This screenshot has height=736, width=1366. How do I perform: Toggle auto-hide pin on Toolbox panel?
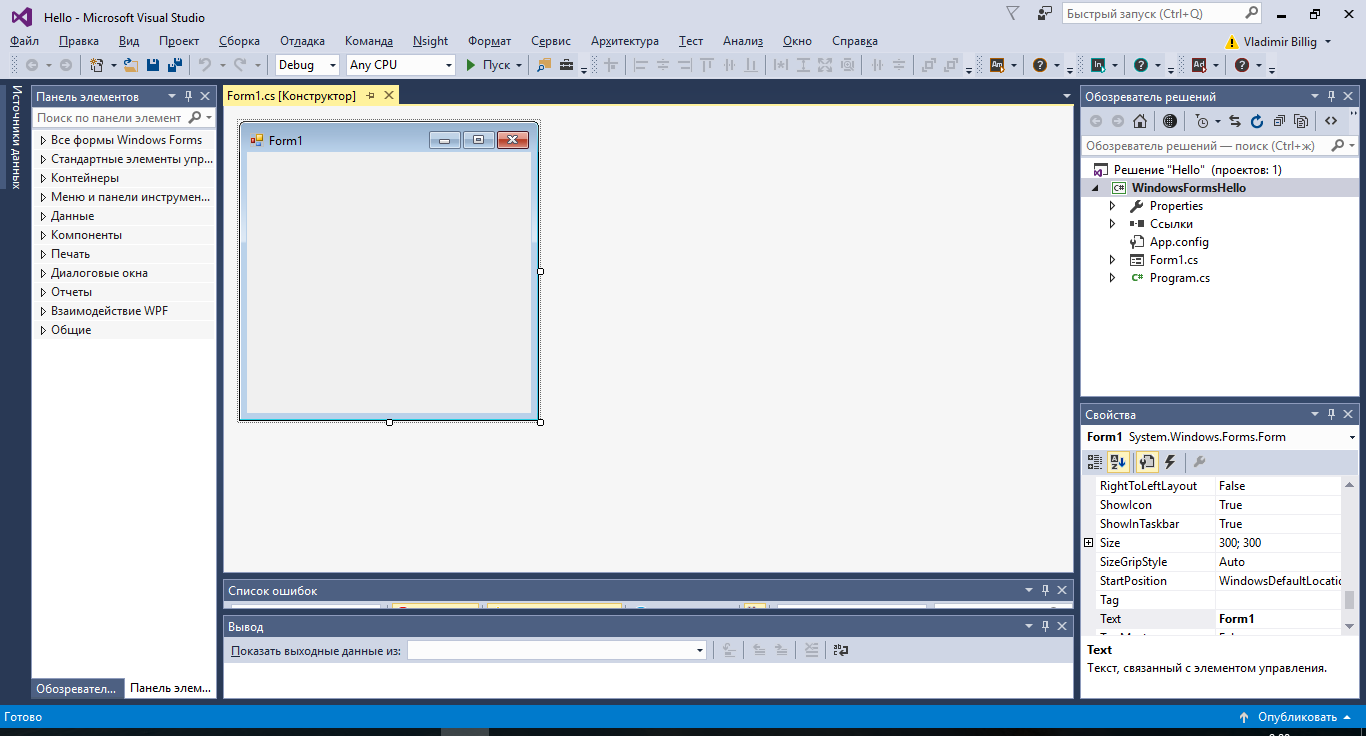click(188, 96)
